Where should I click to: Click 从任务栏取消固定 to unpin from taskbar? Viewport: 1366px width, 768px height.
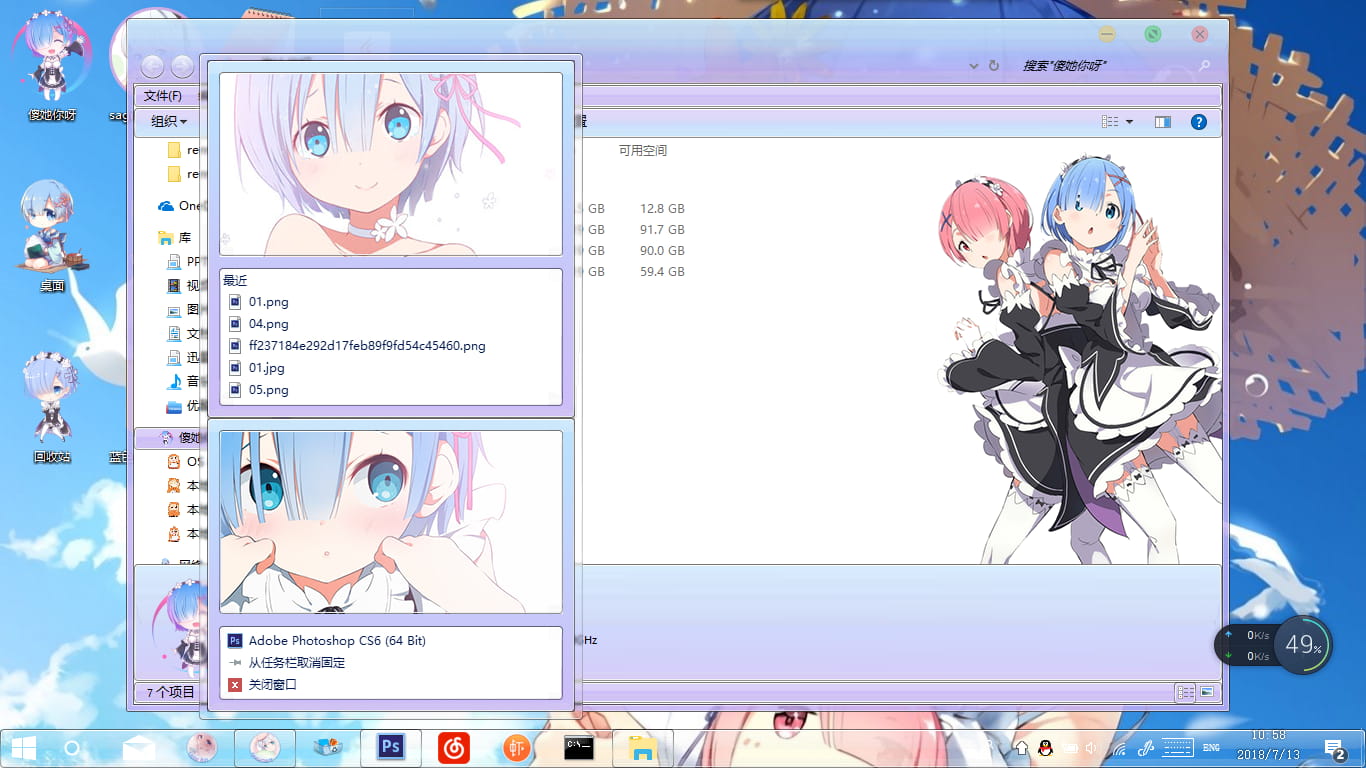coord(296,663)
